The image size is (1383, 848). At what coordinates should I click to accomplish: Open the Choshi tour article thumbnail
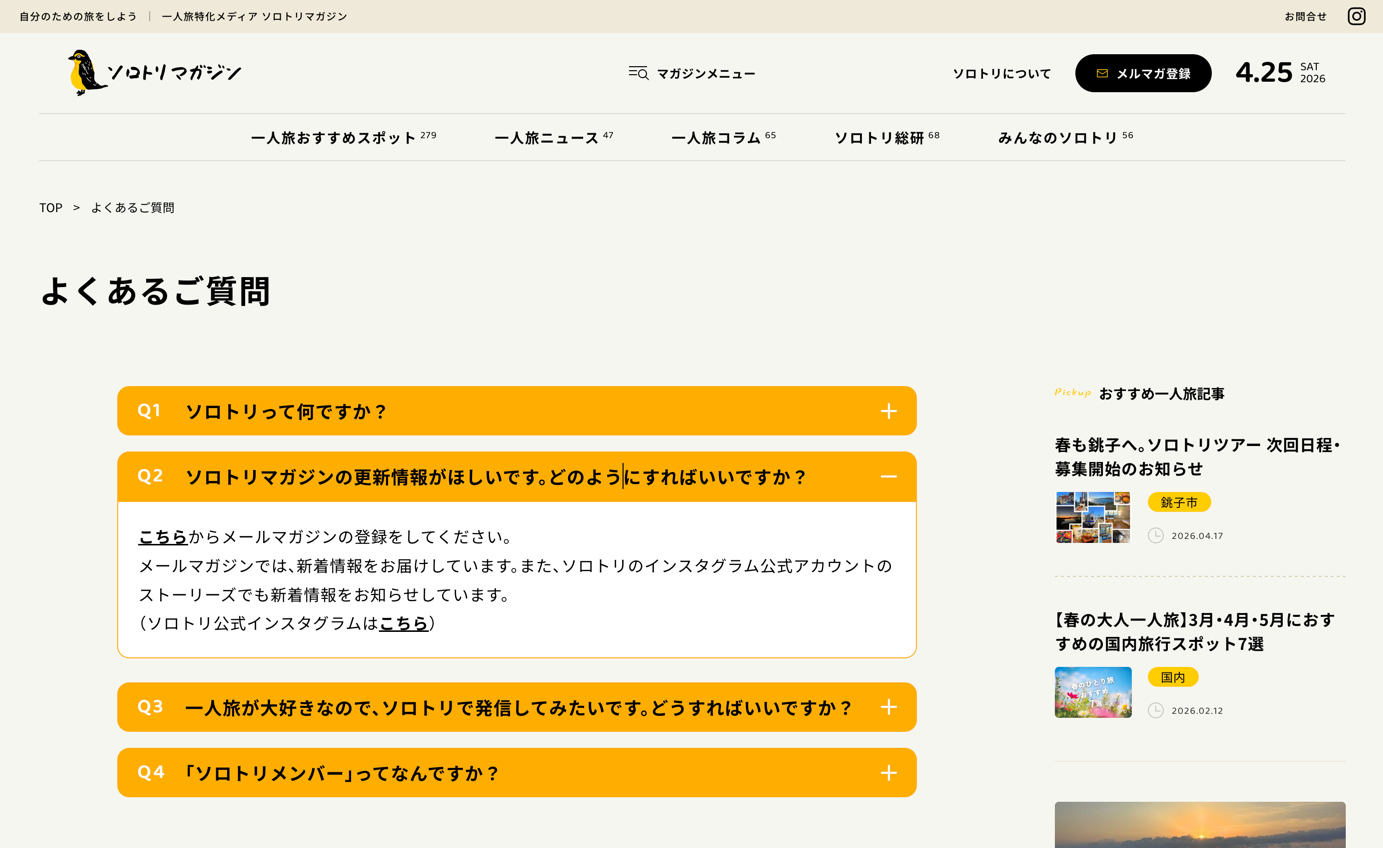tap(1093, 517)
